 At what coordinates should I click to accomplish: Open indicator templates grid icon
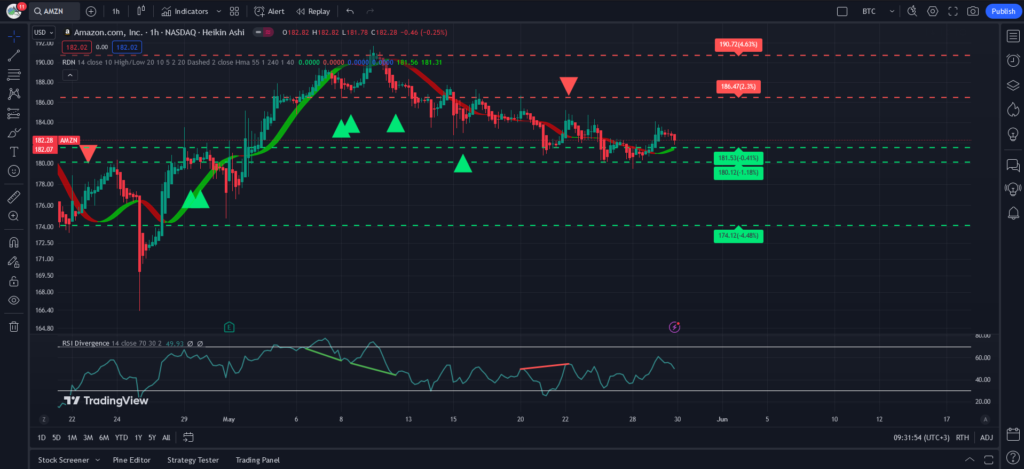pos(234,11)
